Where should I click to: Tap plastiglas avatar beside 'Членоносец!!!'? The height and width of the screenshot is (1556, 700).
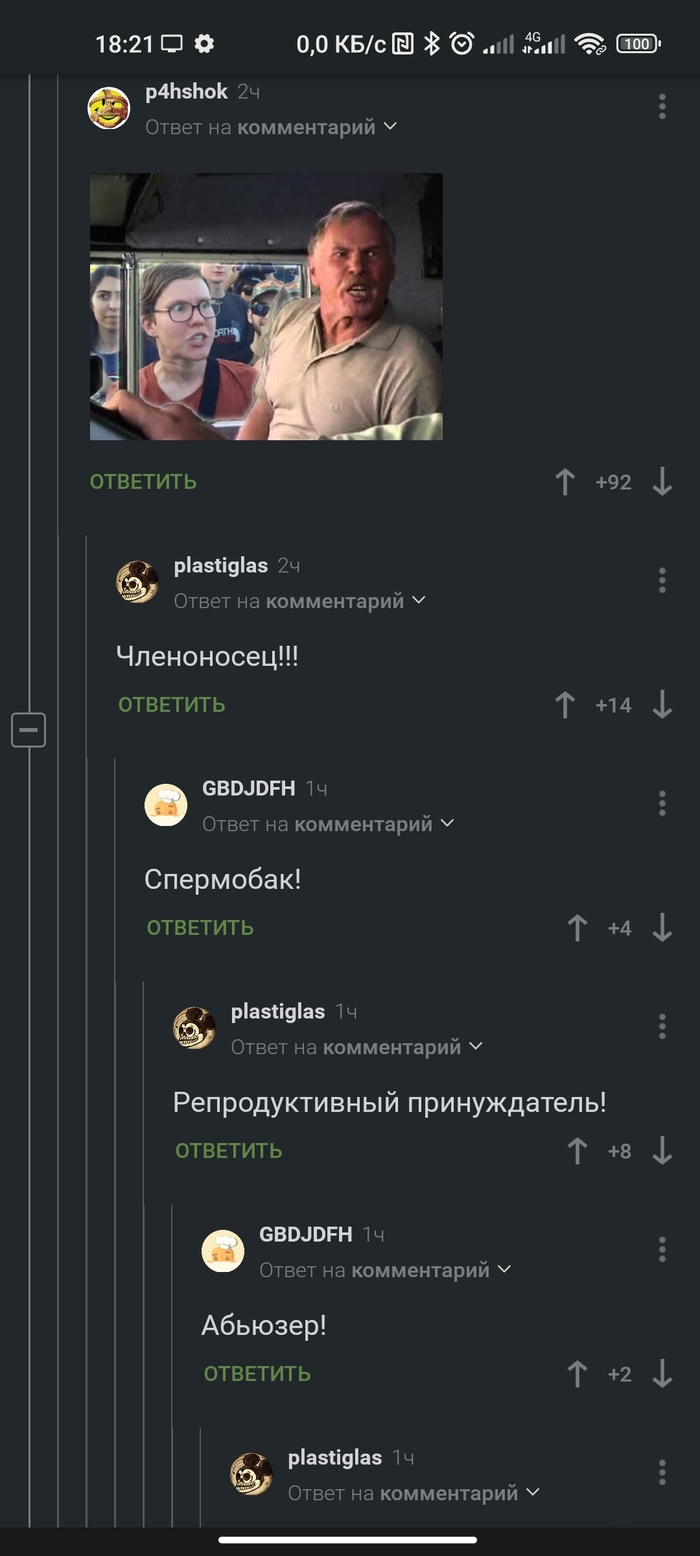coord(137,582)
